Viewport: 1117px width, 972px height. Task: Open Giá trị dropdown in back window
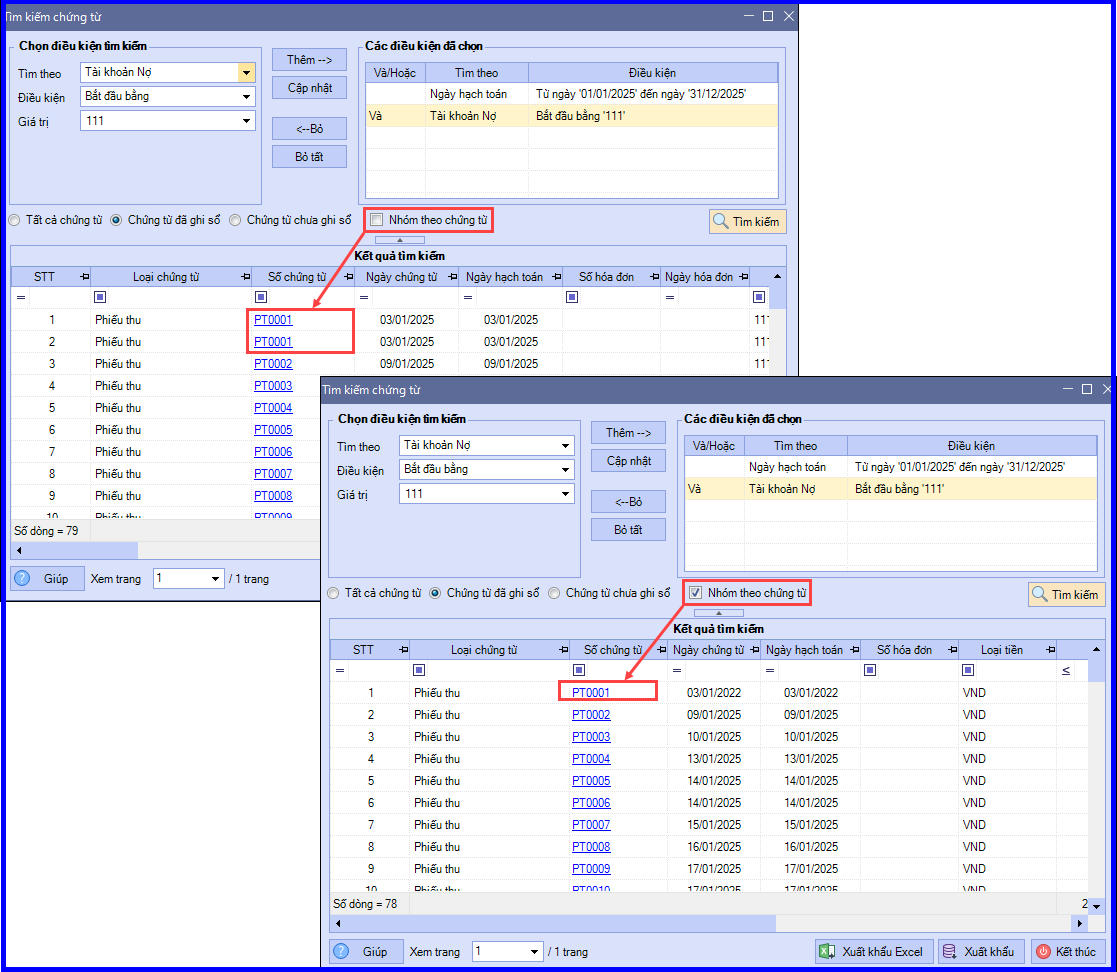point(246,120)
